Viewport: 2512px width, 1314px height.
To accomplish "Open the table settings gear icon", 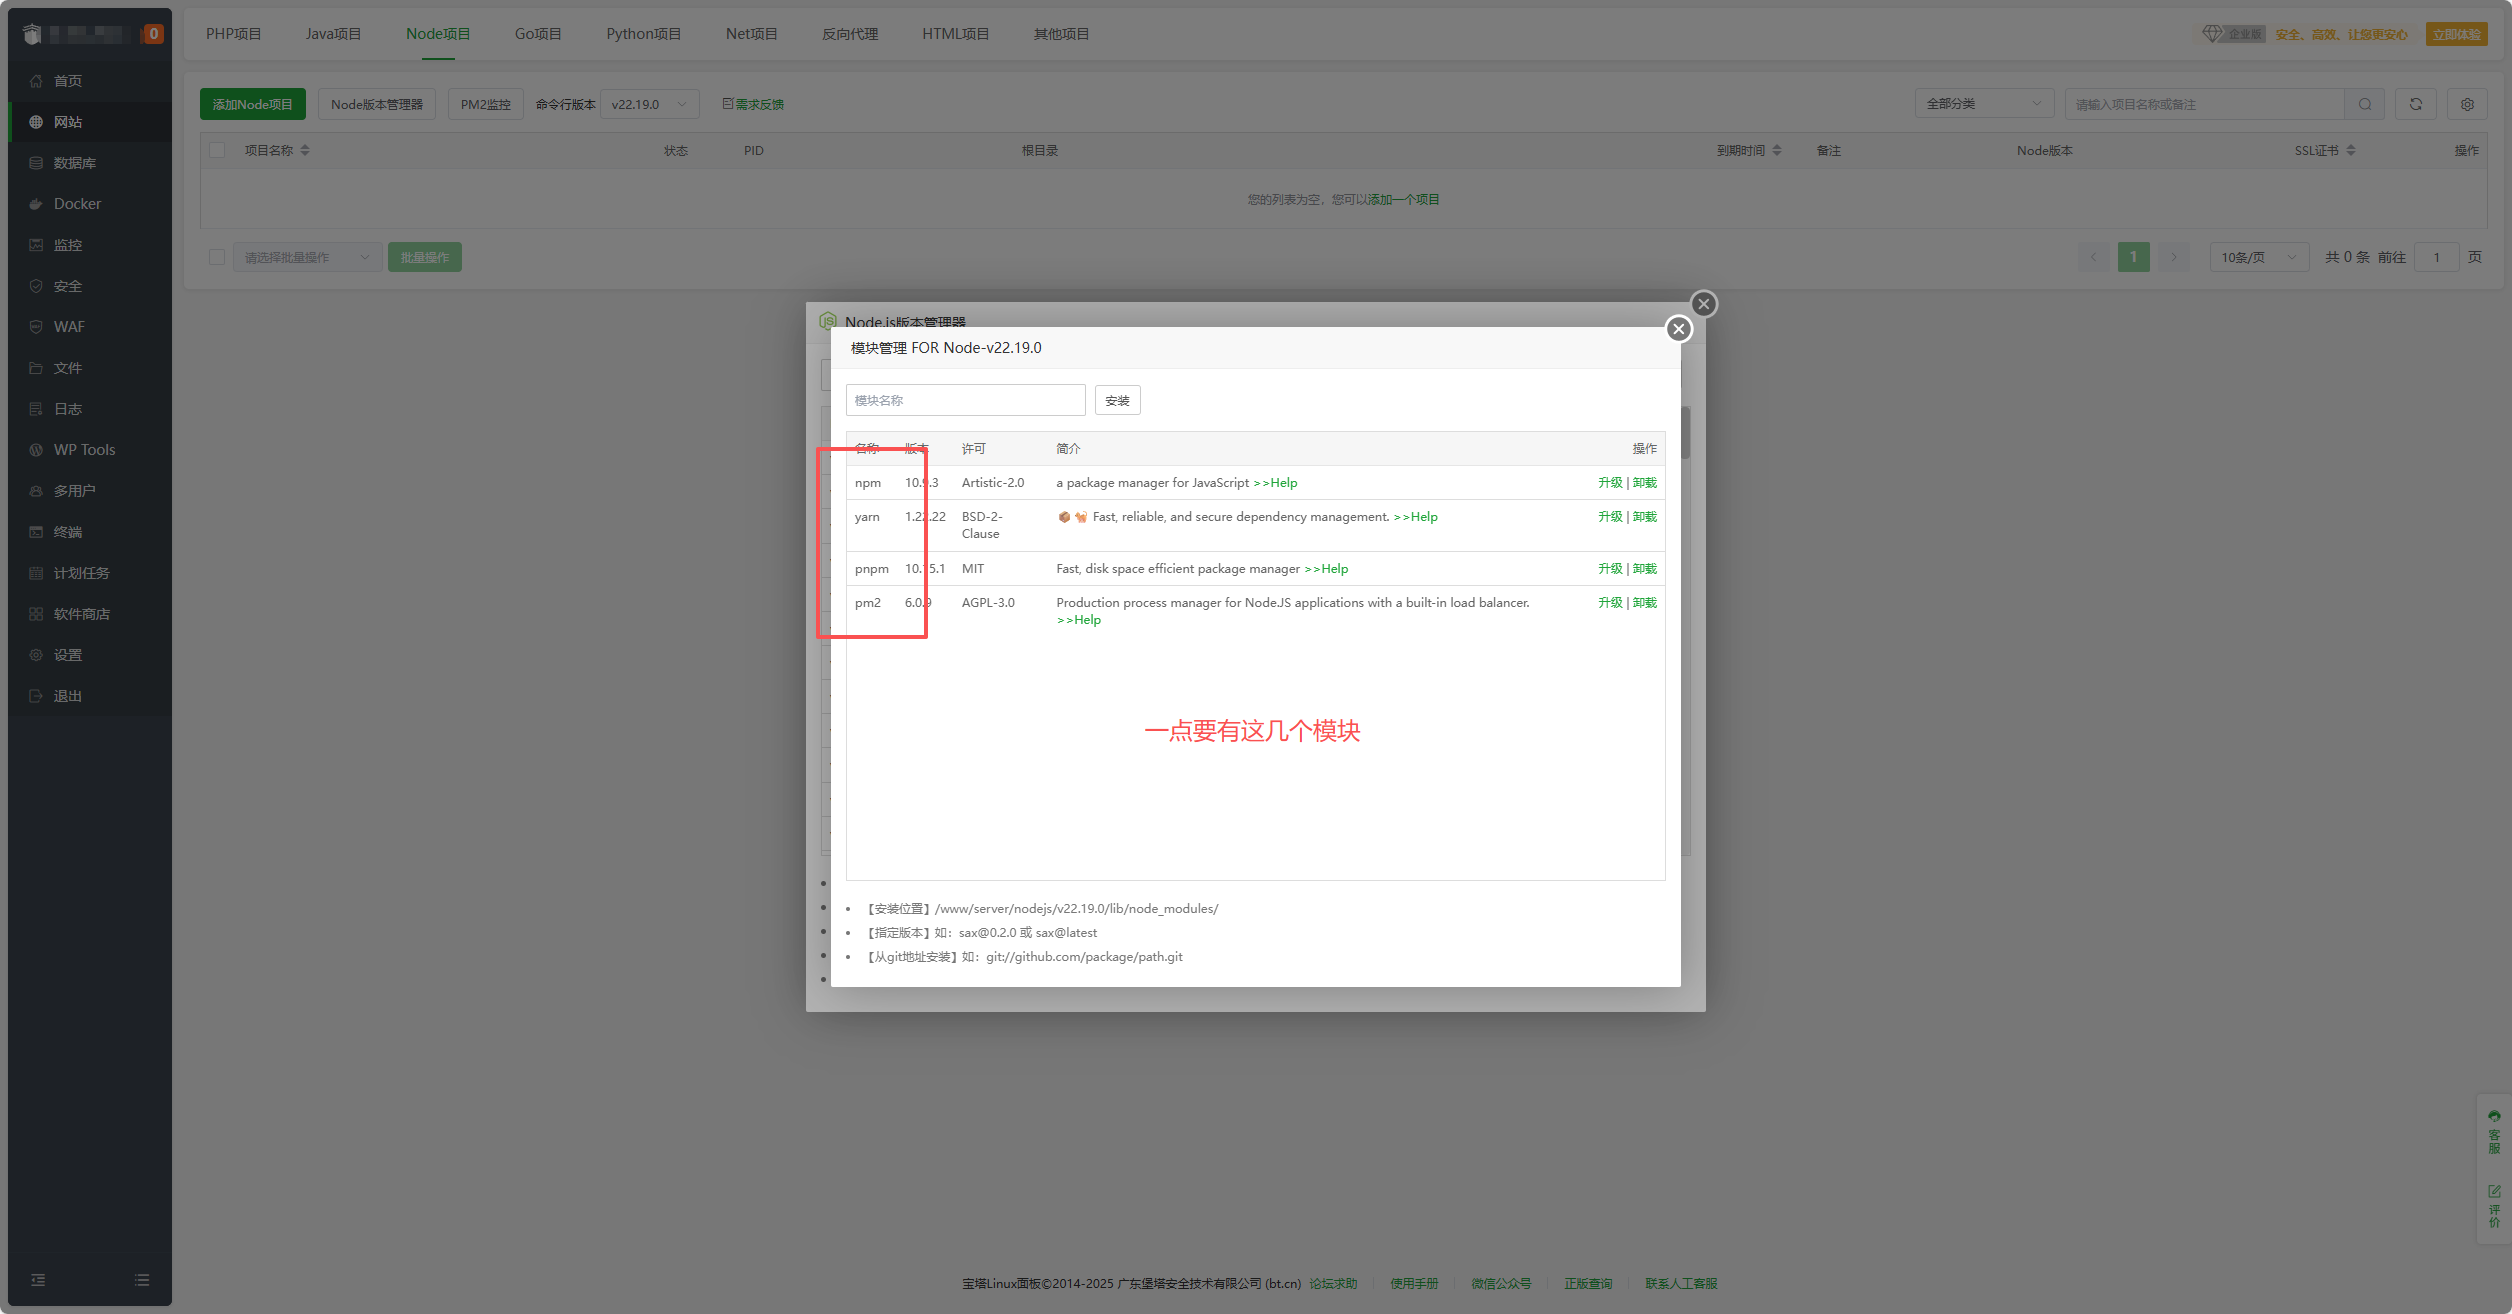I will click(2467, 104).
